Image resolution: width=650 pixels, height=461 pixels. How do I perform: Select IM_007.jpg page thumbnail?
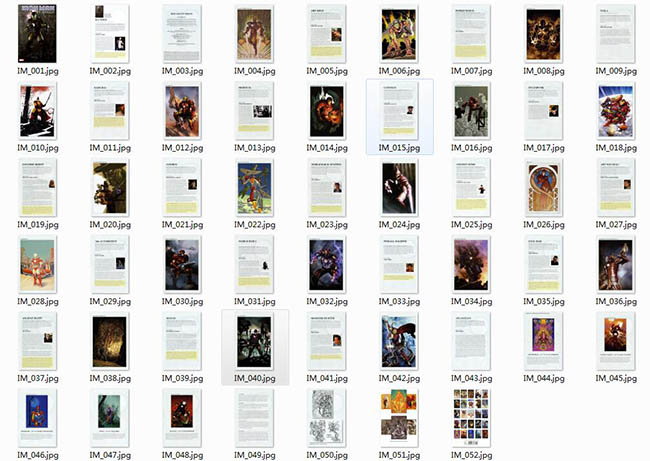(x=471, y=34)
